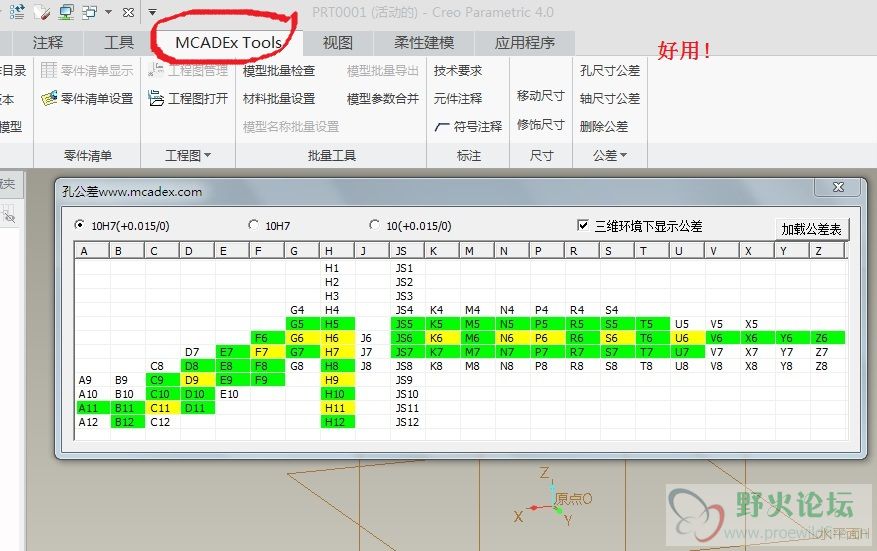This screenshot has height=551, width=877.
Task: Select the H11 tolerance cell
Action: pyautogui.click(x=337, y=408)
